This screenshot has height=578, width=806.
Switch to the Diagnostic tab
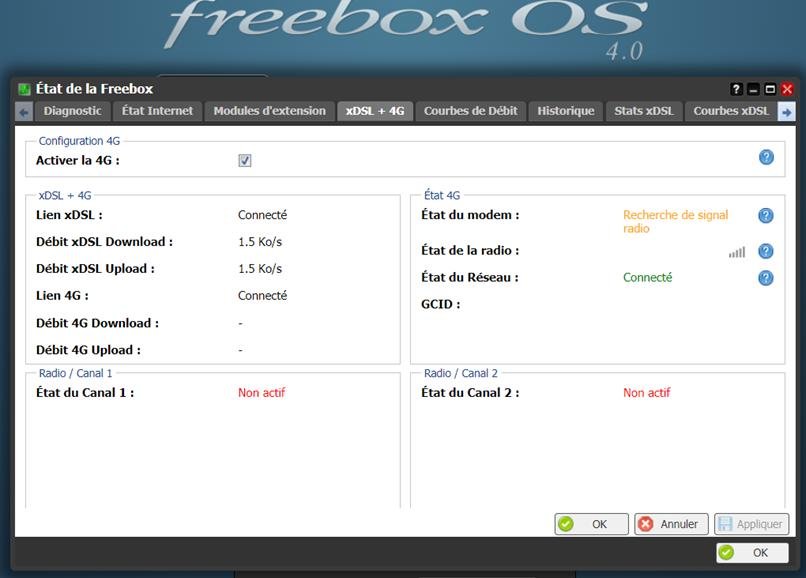click(x=73, y=111)
